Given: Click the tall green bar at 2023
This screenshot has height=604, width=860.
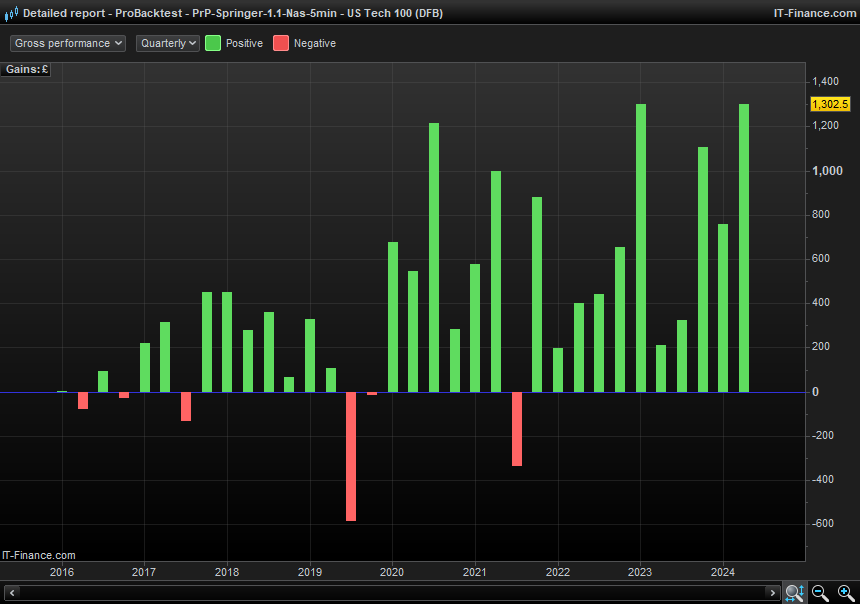Looking at the screenshot, I should [641, 247].
